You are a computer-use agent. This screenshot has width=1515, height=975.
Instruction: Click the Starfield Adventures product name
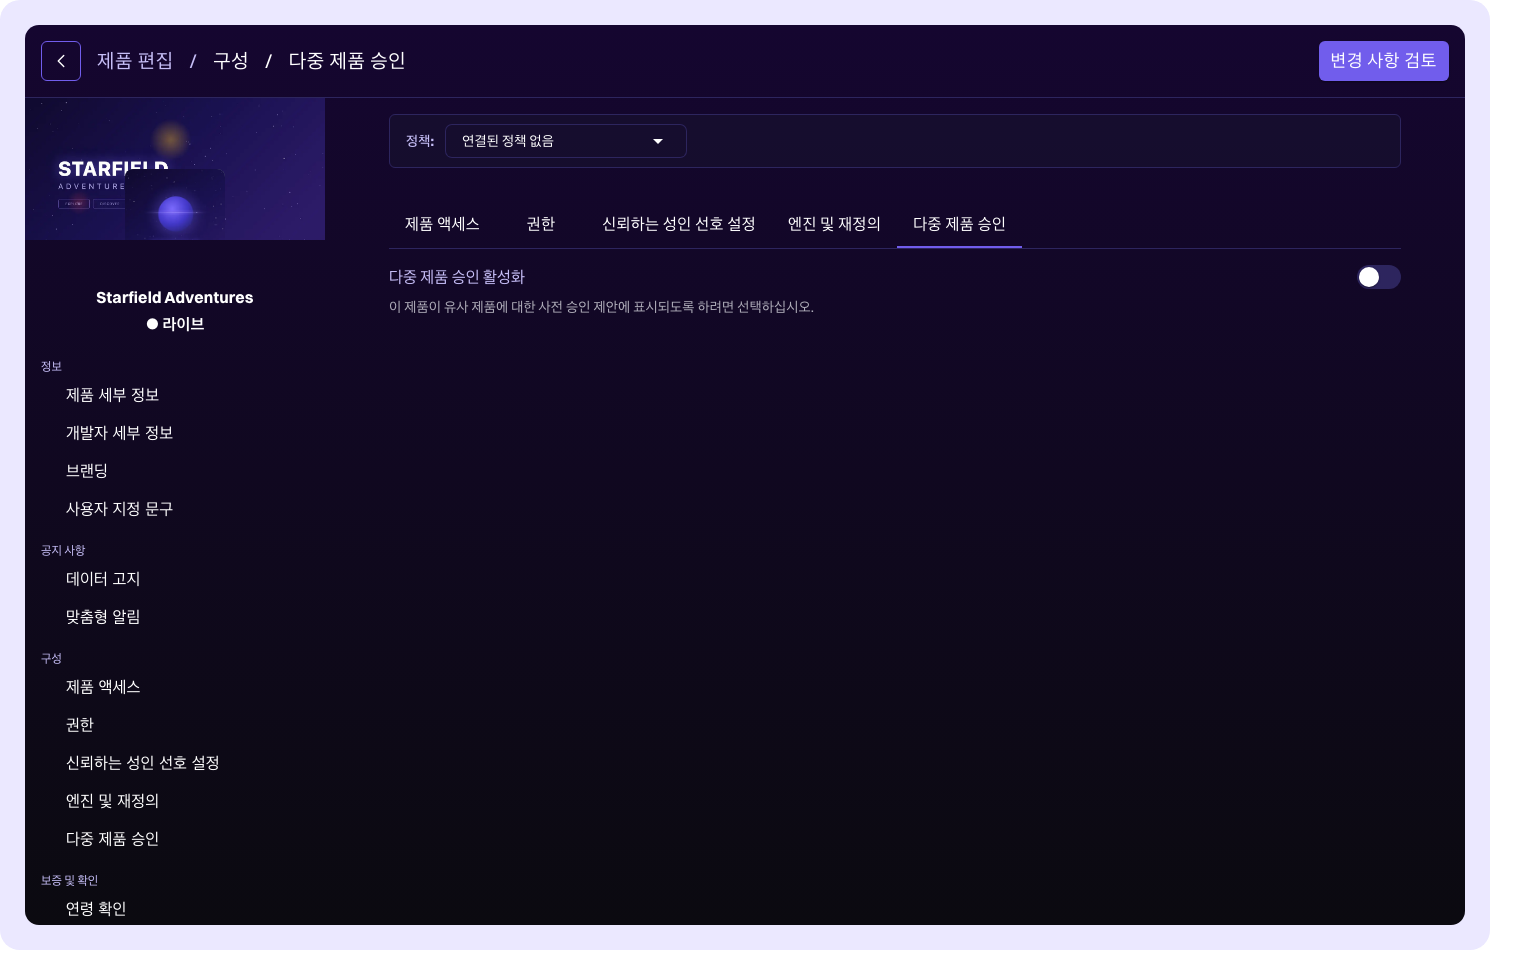[x=175, y=297]
